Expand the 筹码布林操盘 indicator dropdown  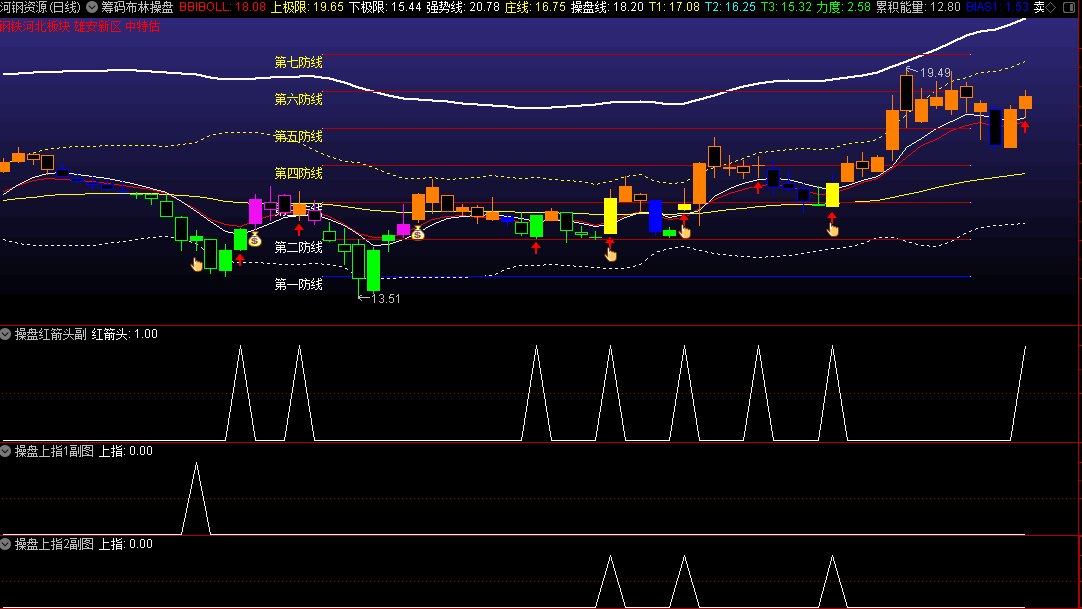[x=93, y=7]
